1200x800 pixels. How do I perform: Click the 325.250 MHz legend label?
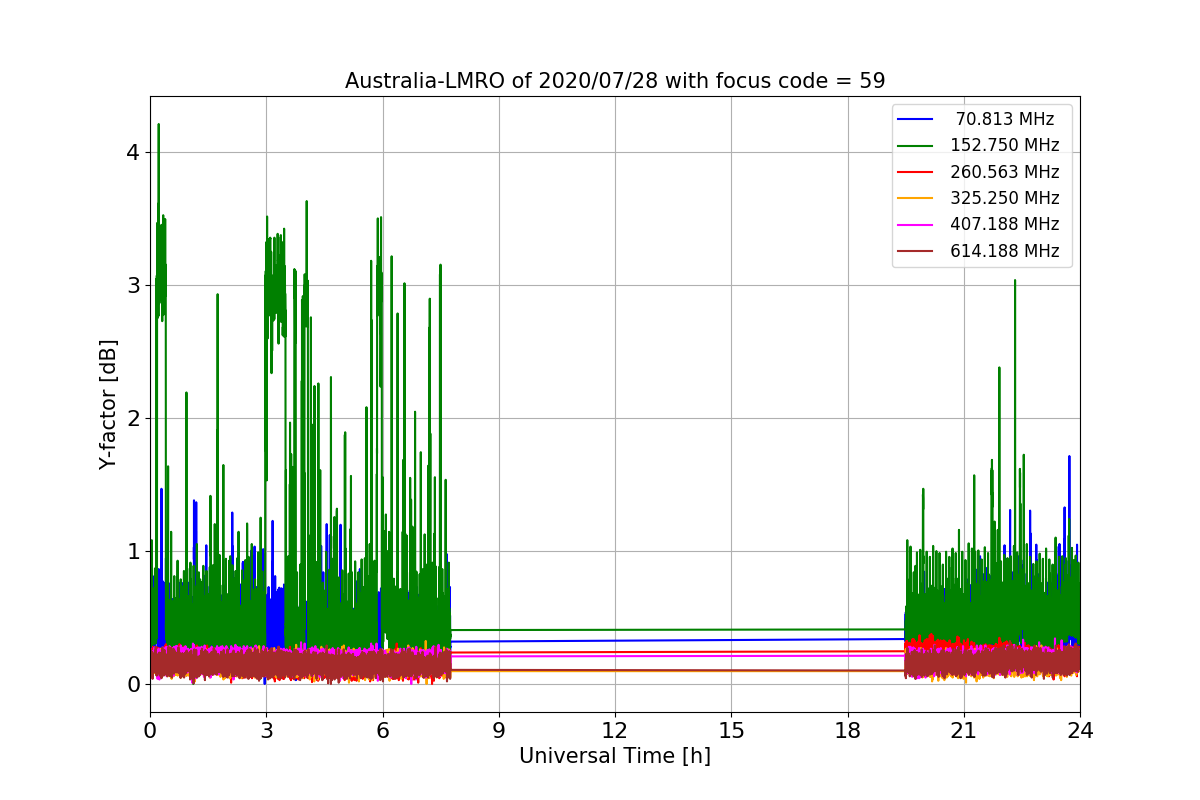1005,198
